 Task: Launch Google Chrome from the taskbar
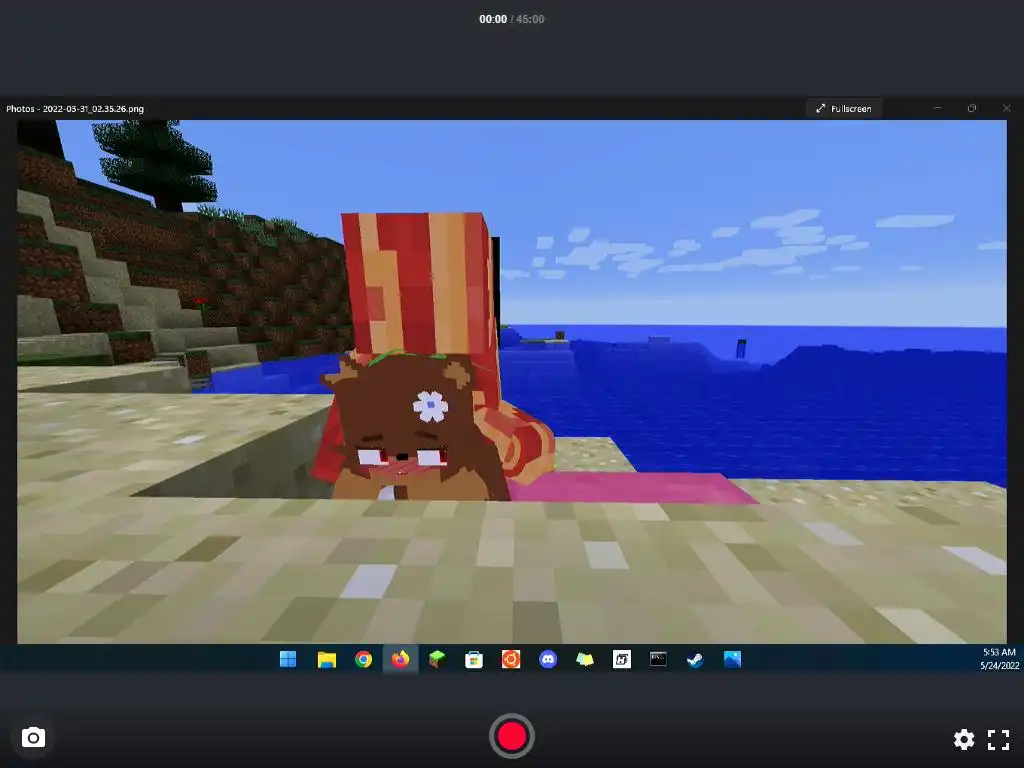(364, 660)
